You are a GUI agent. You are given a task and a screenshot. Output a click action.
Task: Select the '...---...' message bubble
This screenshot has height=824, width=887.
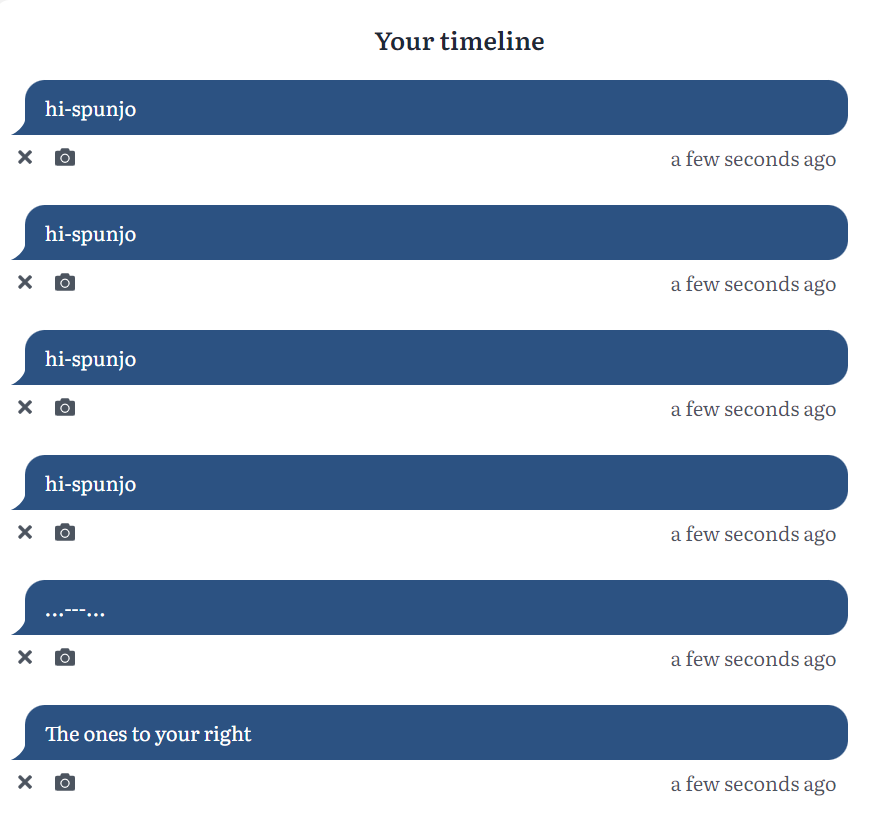click(x=430, y=607)
